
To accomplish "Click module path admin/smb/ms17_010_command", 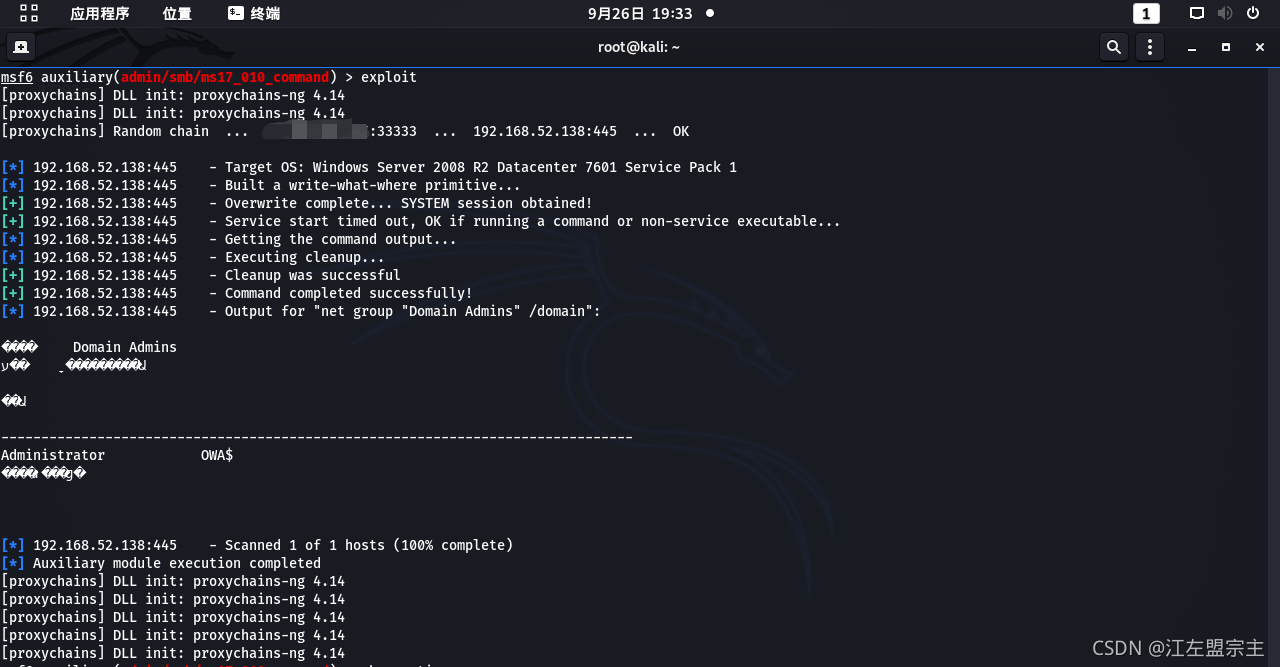I will (225, 77).
